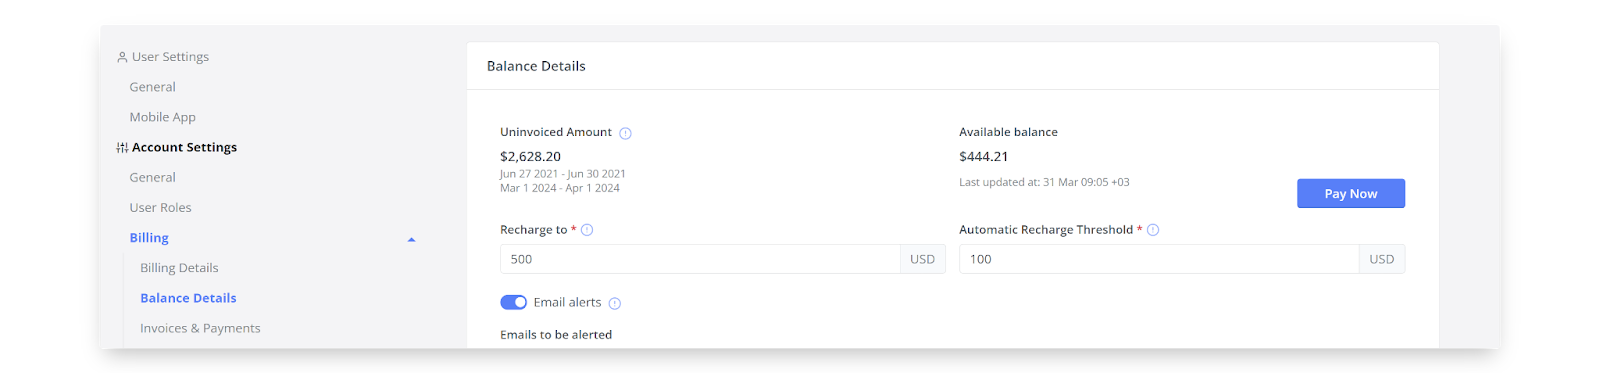Viewport: 1600px width, 373px height.
Task: Open General under Account Settings
Action: pyautogui.click(x=152, y=177)
